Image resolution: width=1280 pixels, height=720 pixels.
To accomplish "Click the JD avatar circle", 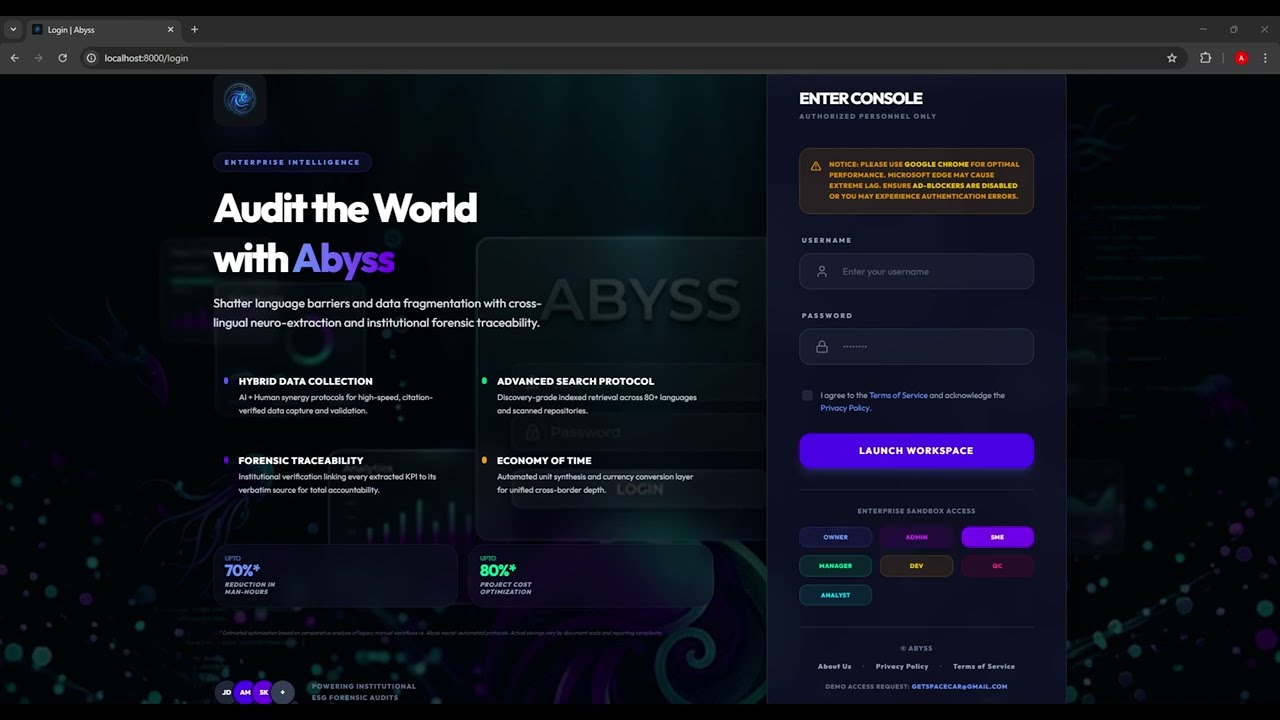I will [227, 692].
